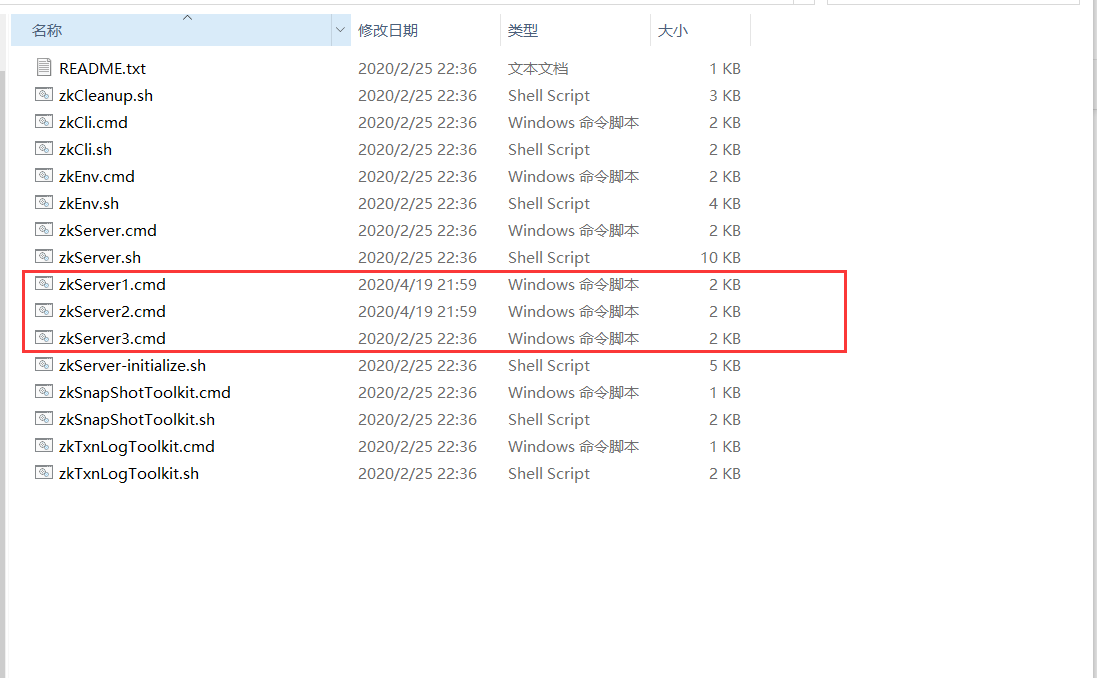
Task: Click Windows 命令脚本 type of zkSnapShotToolkit.cmd
Action: [x=574, y=393]
